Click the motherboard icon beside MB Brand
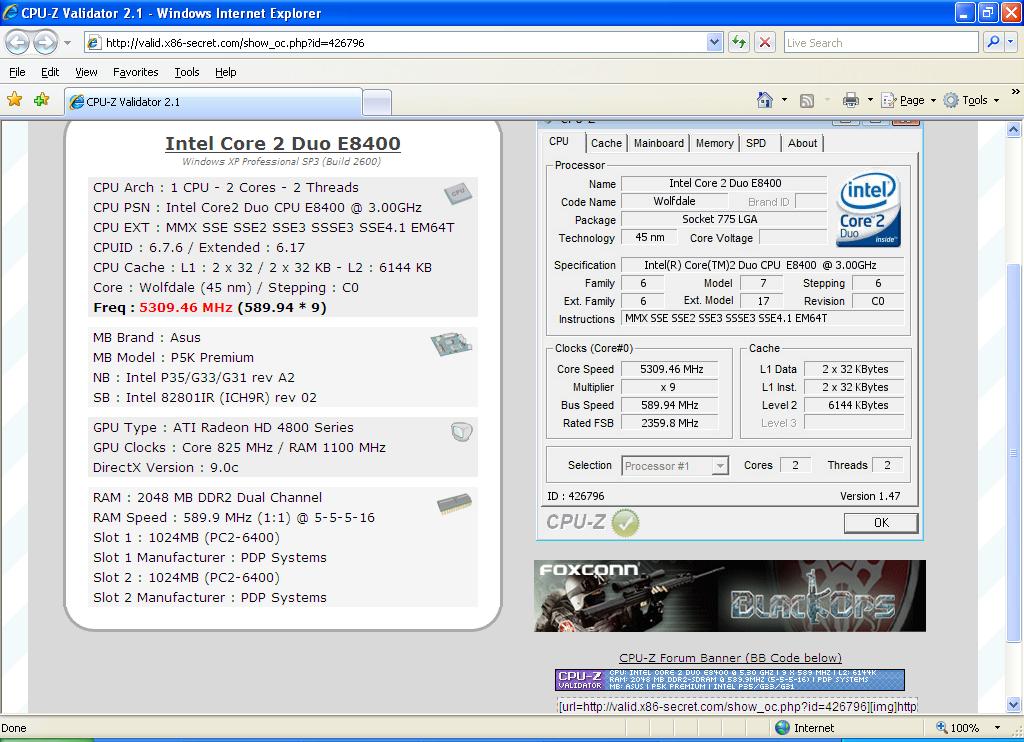 coord(451,344)
